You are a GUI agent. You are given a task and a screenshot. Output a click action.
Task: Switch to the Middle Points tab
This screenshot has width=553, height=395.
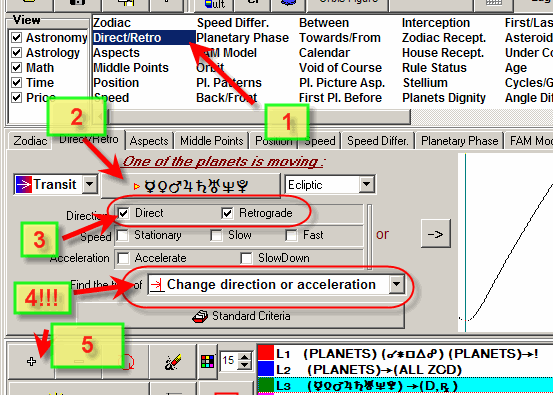point(212,141)
